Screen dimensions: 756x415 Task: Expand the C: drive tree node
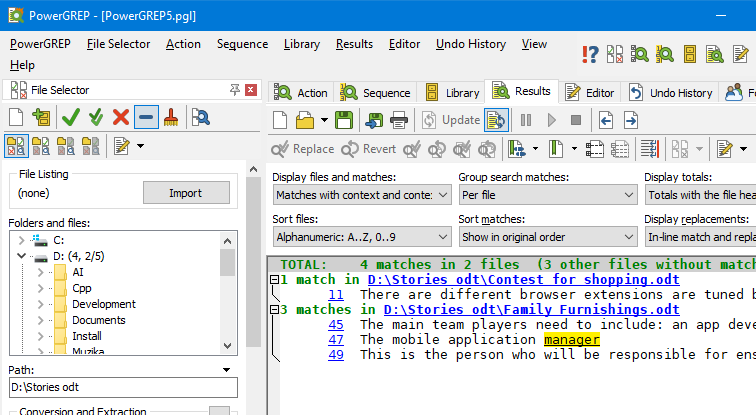(21, 240)
